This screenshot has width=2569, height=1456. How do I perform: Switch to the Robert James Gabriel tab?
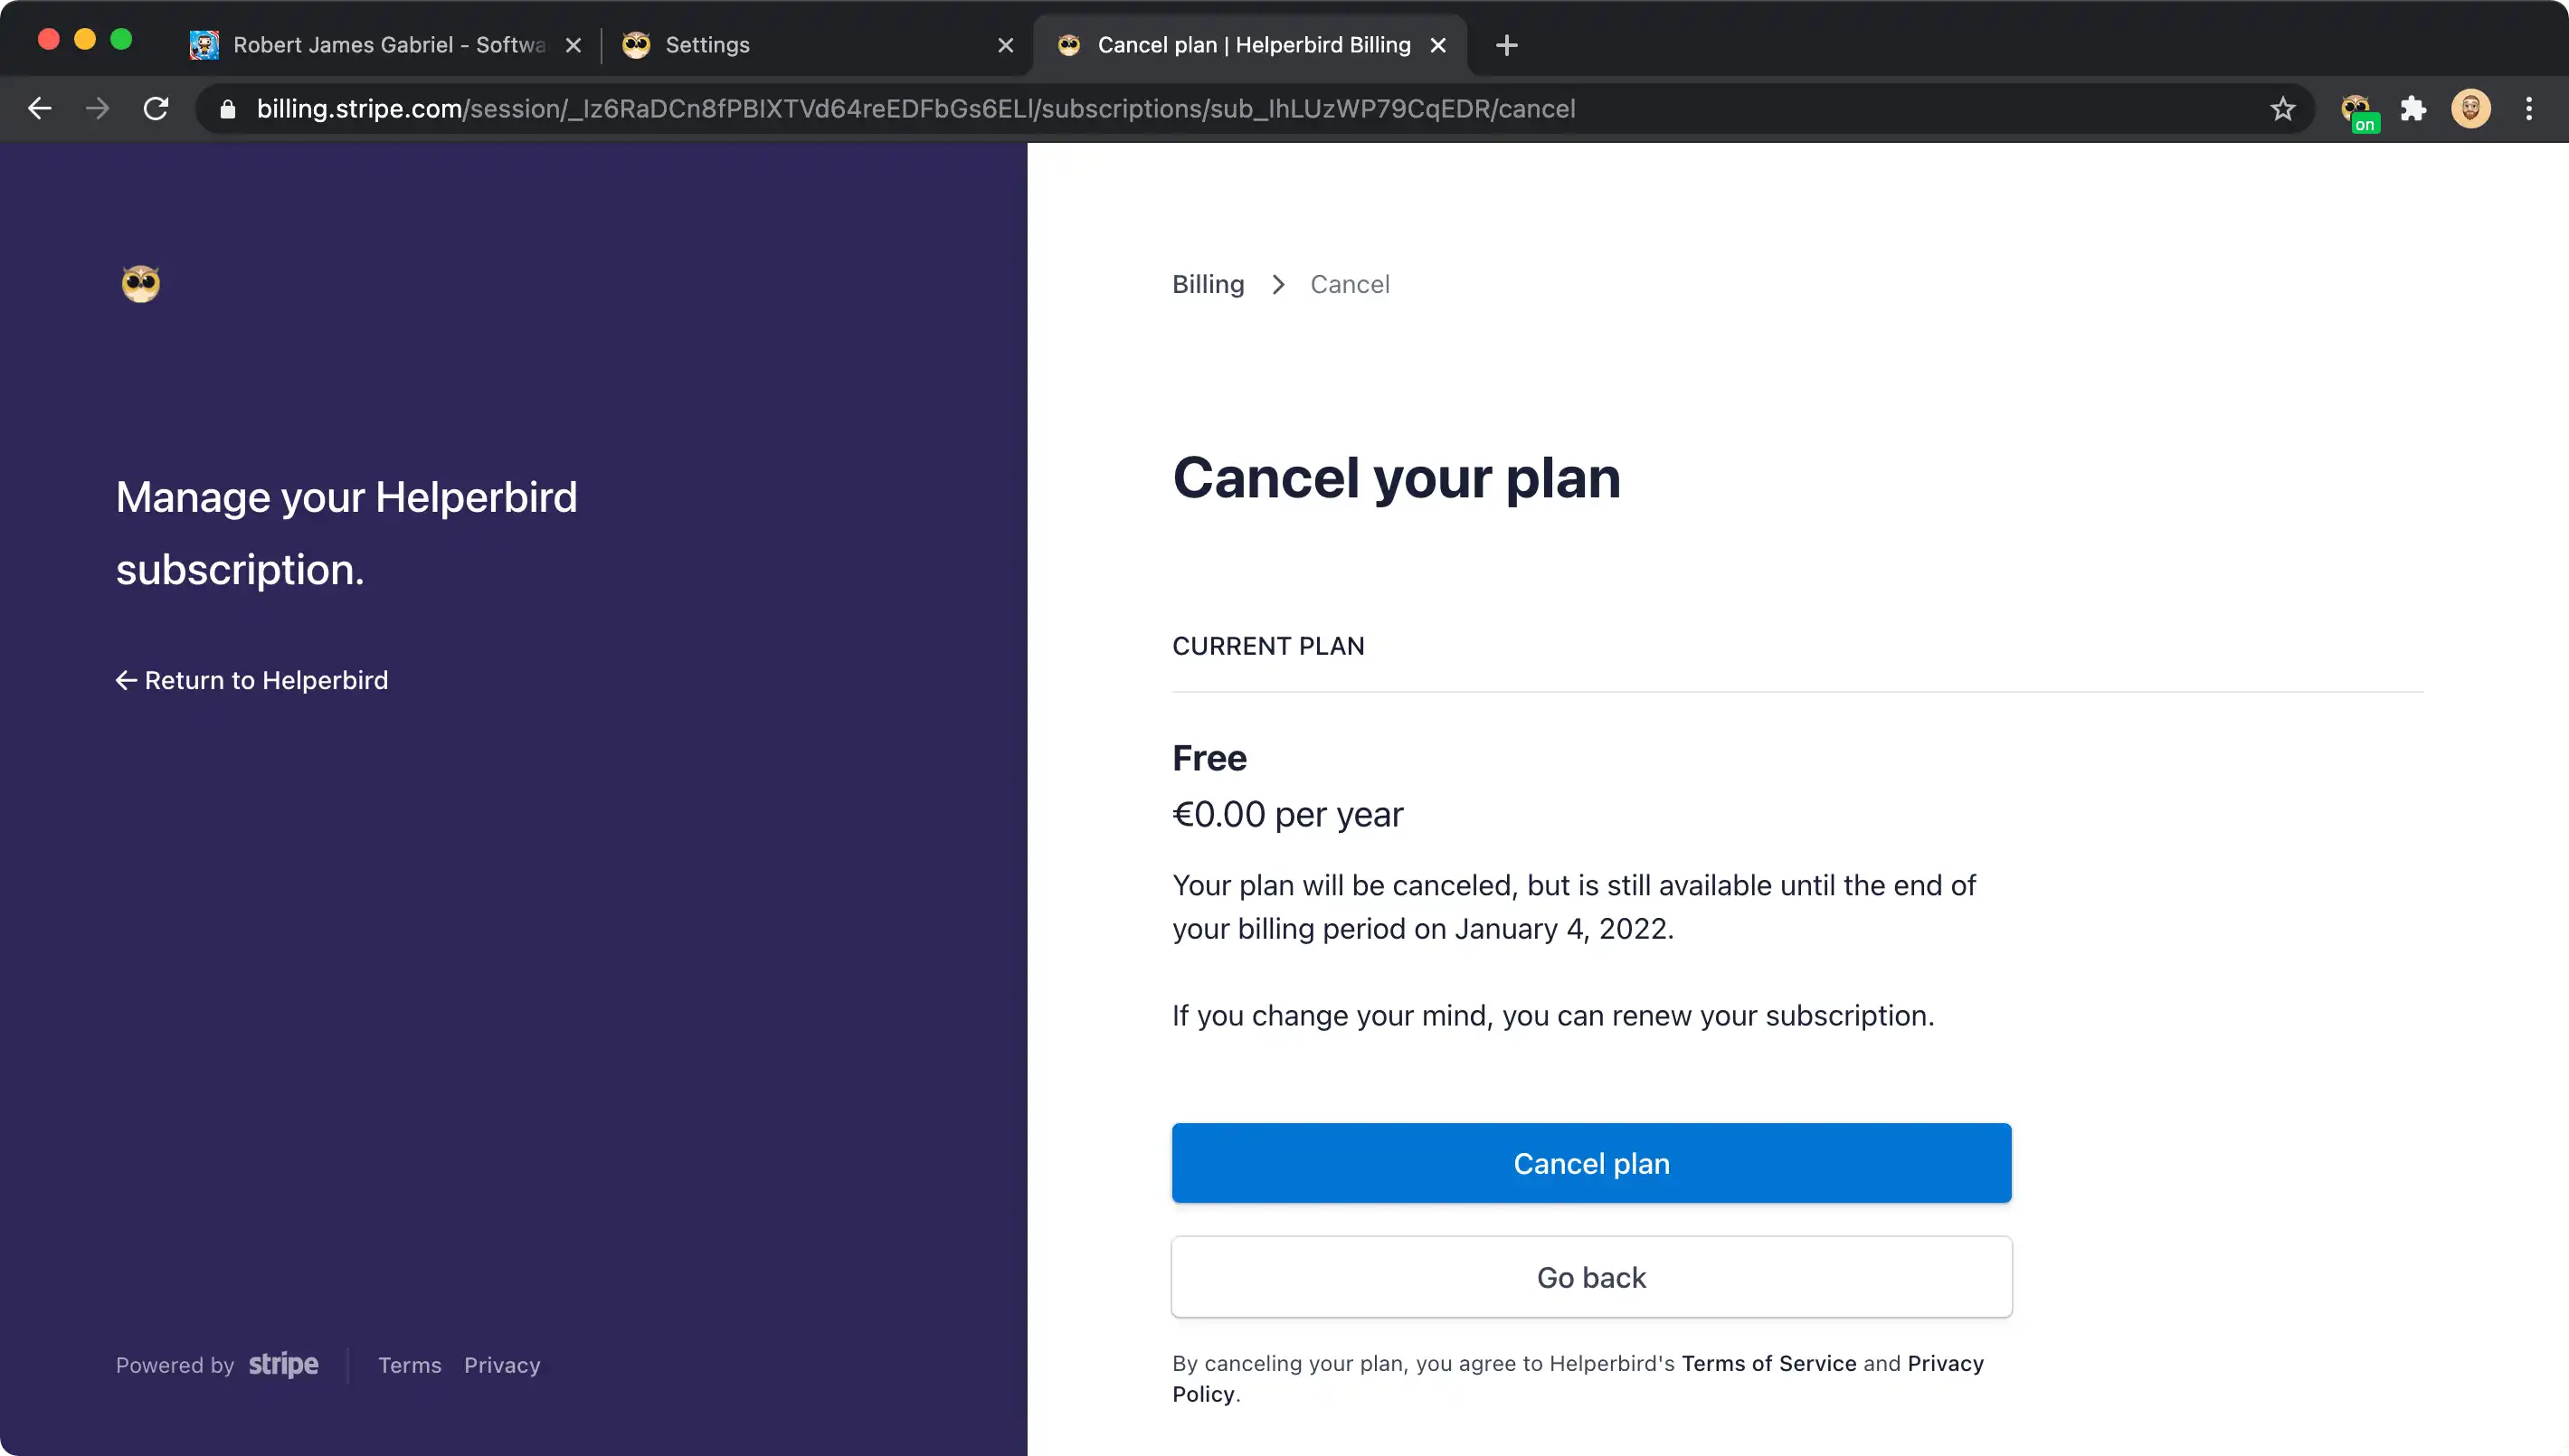[386, 45]
